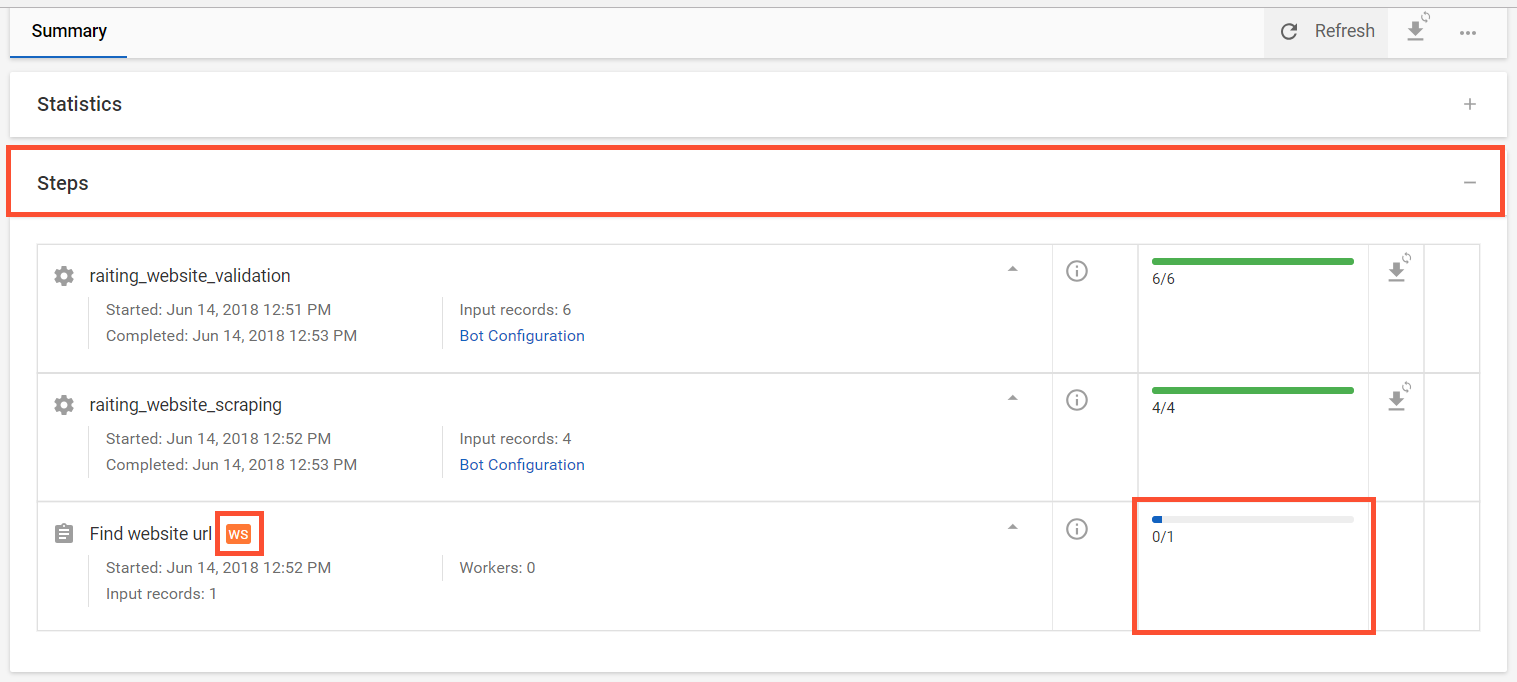This screenshot has height=682, width=1517.
Task: Click gear icon of raiting_website_validation
Action: (64, 276)
